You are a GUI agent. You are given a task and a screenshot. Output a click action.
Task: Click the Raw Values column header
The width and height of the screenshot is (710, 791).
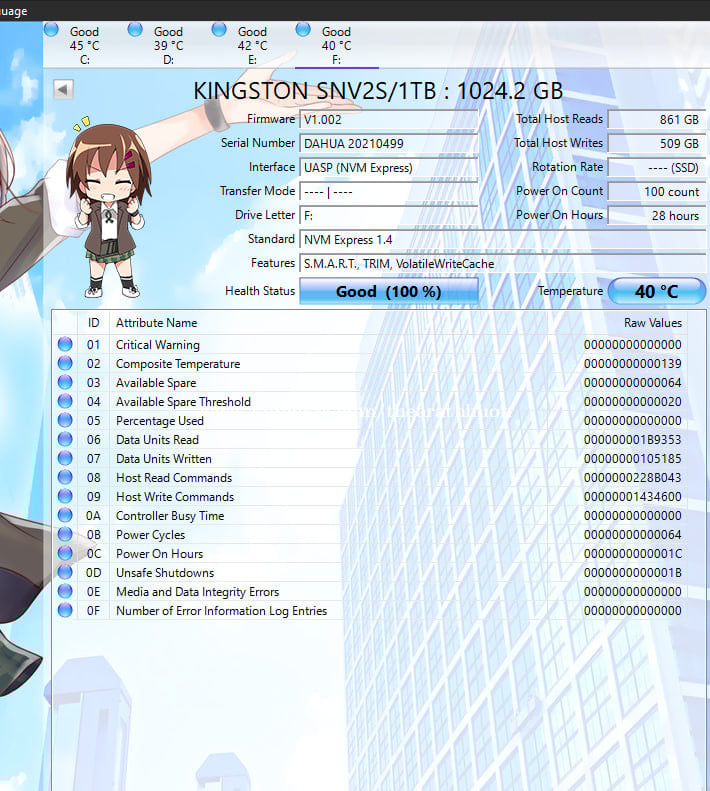click(x=652, y=323)
